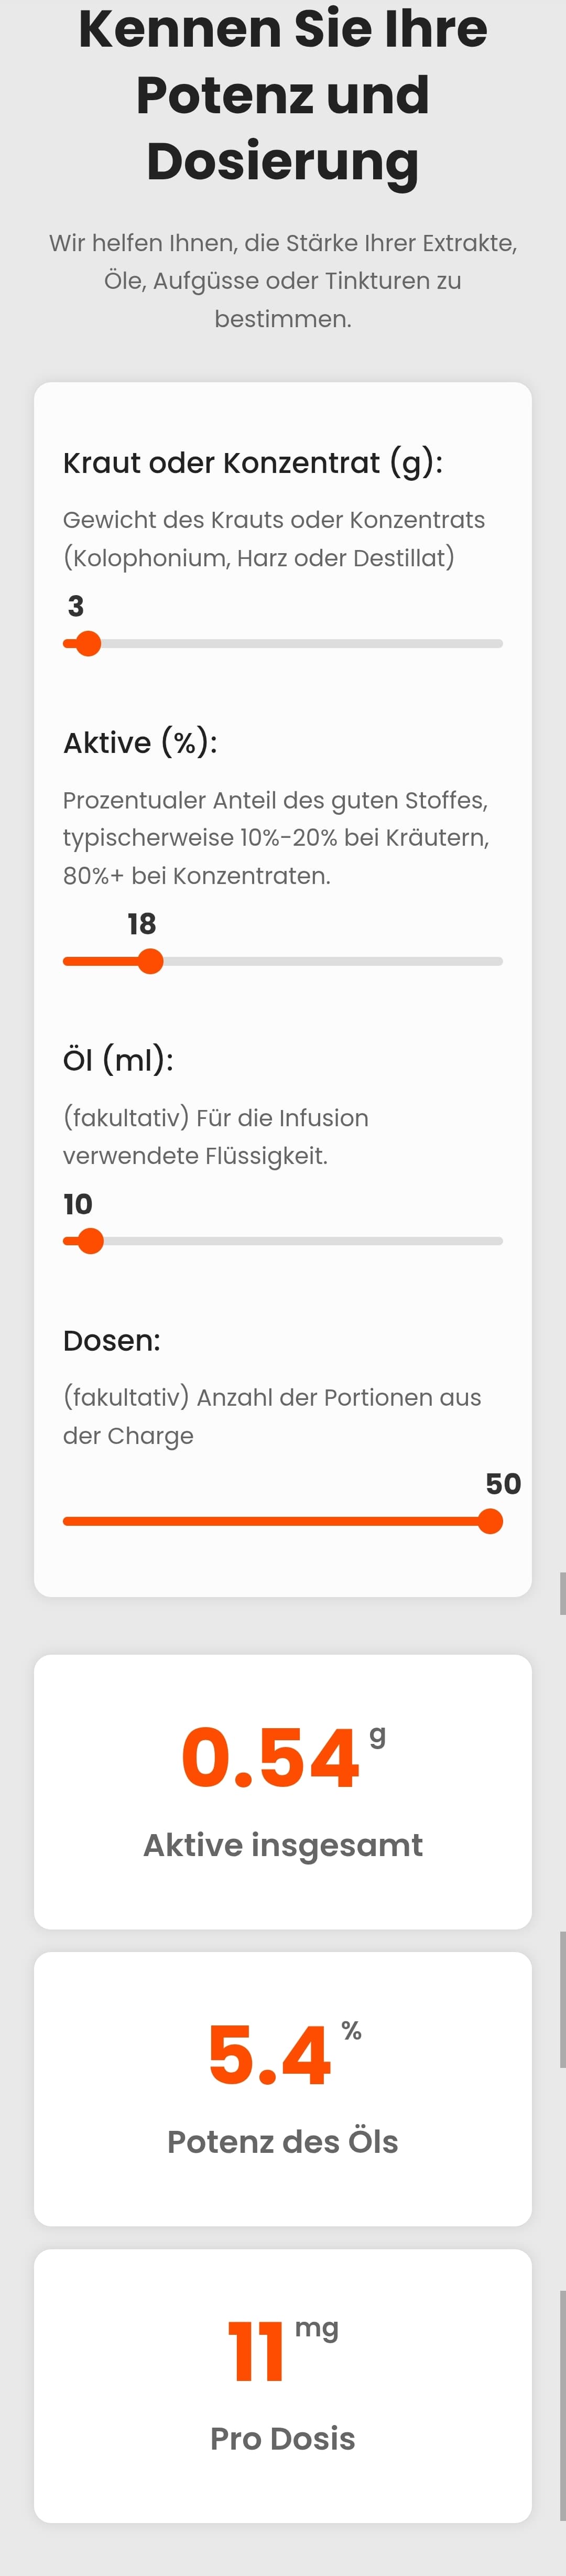Click the value 18 above the Aktive slider
The height and width of the screenshot is (2576, 566).
point(142,924)
